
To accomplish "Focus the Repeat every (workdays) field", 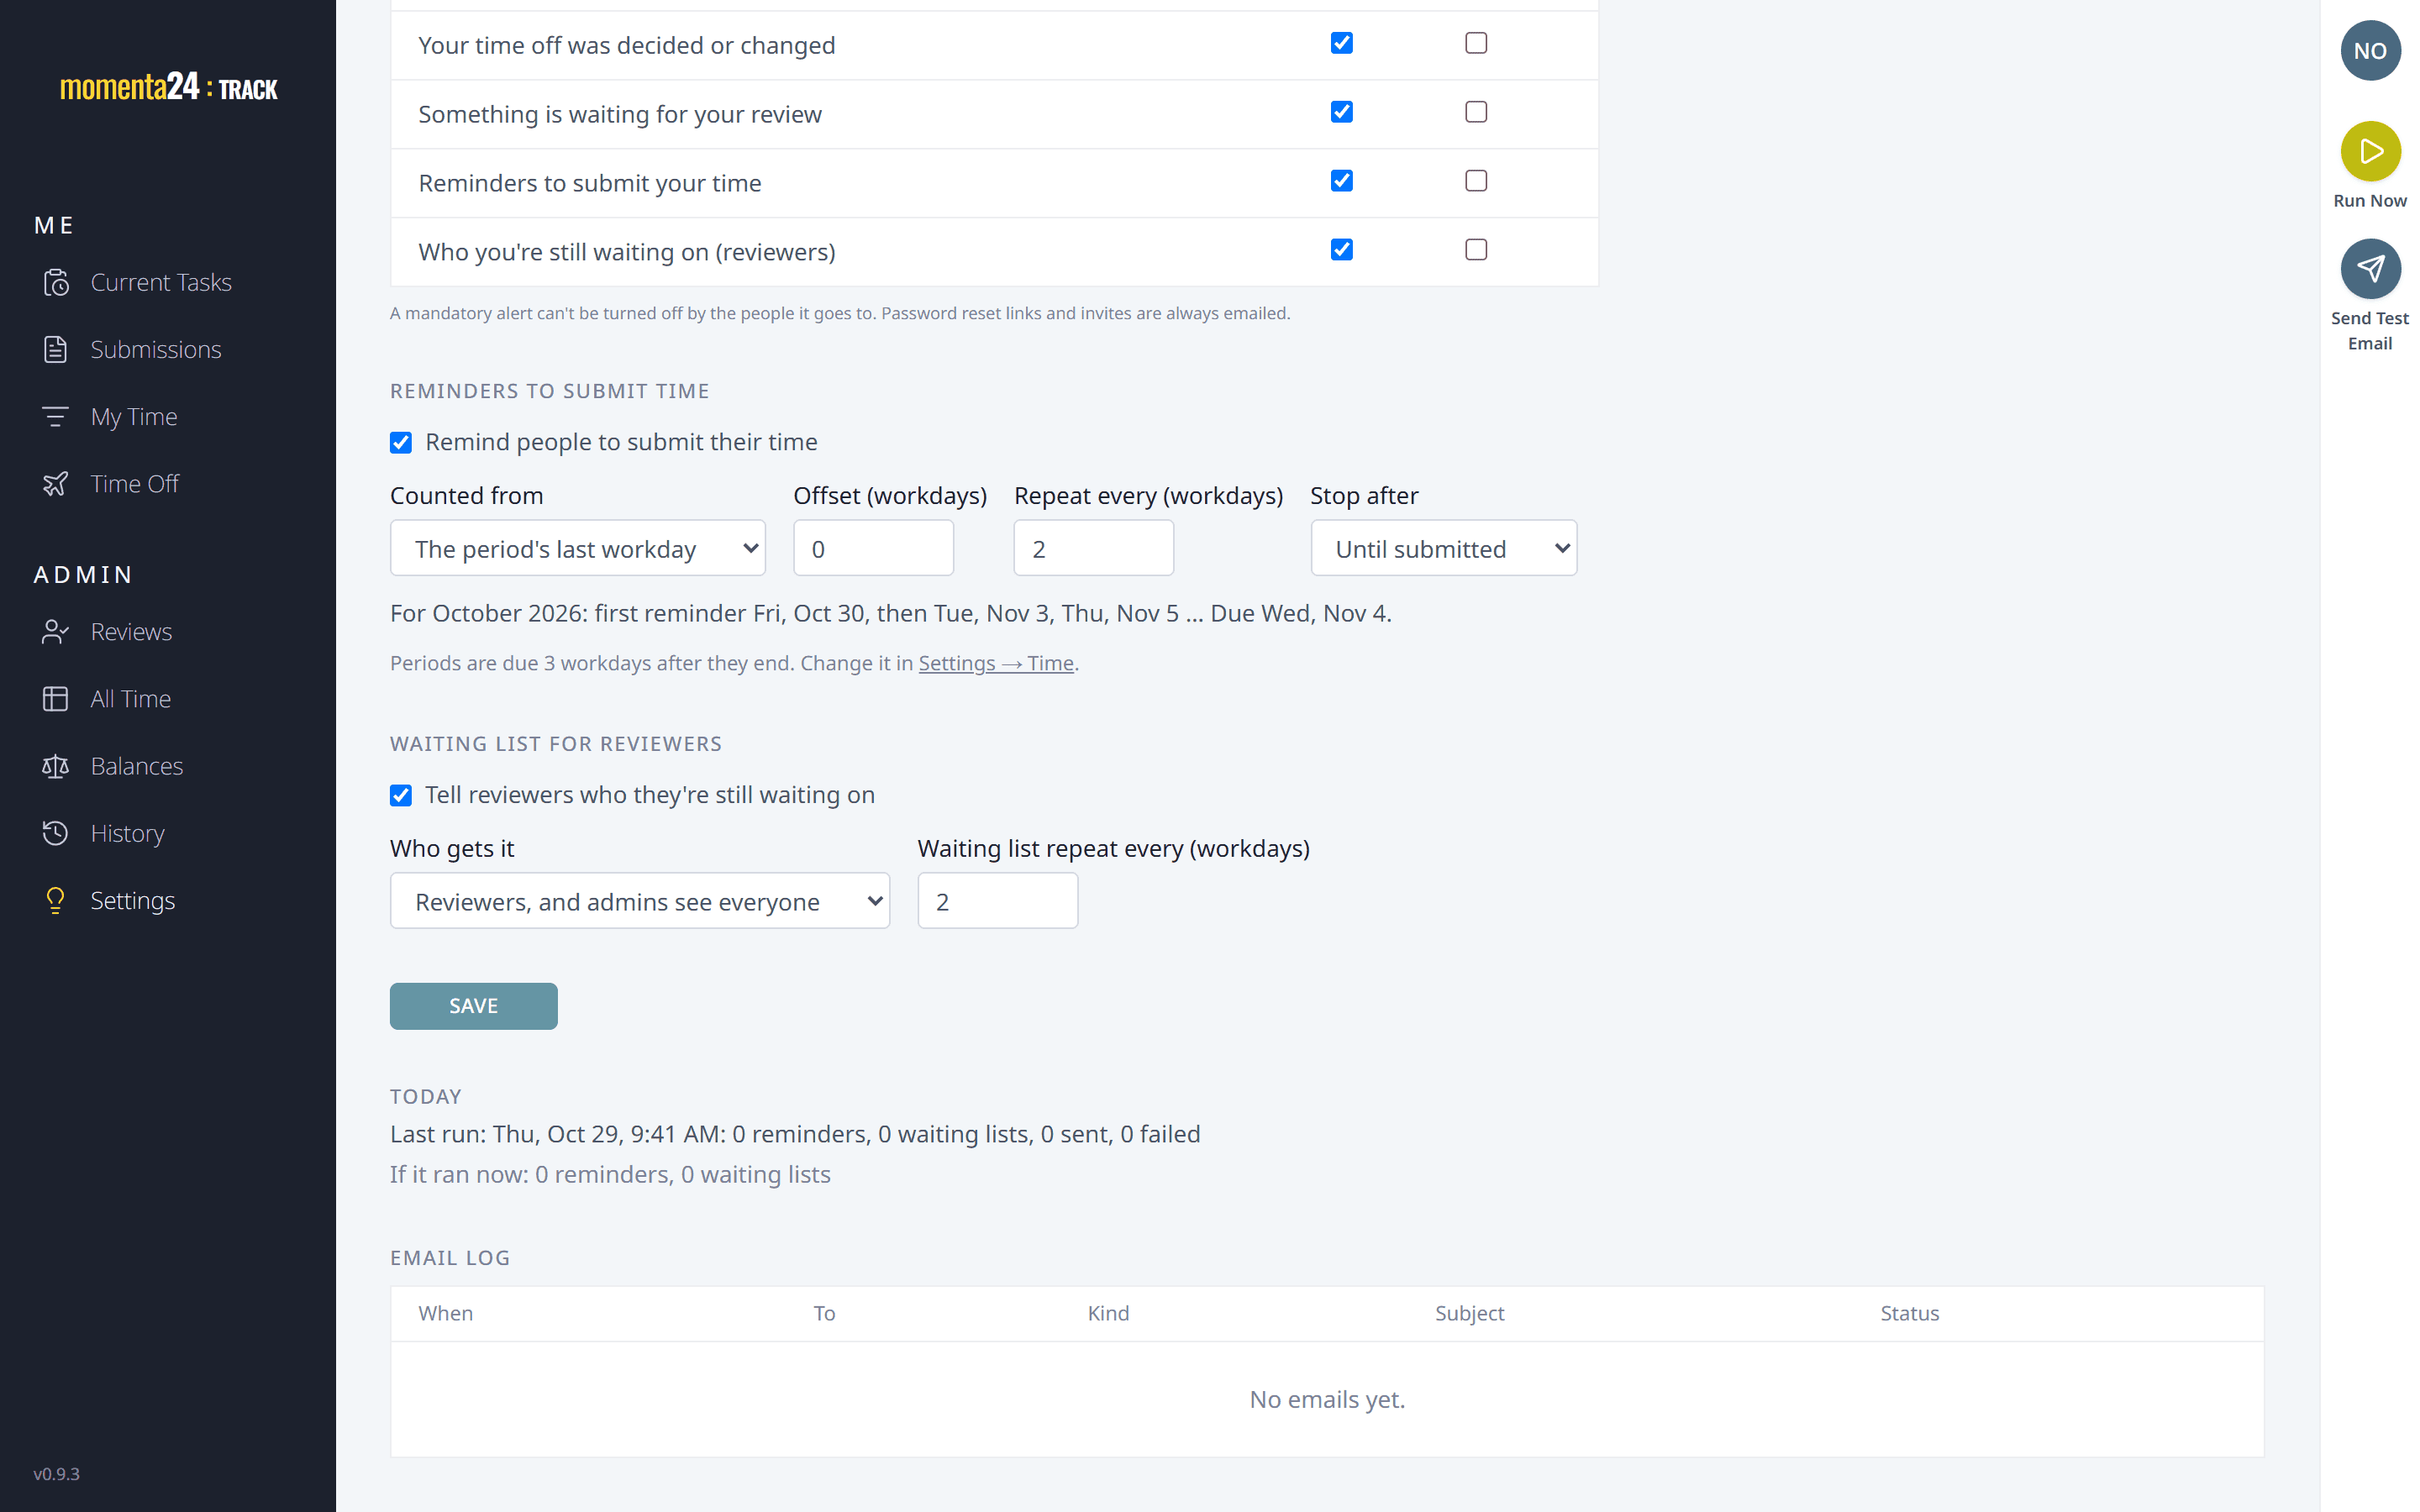I will (1093, 548).
